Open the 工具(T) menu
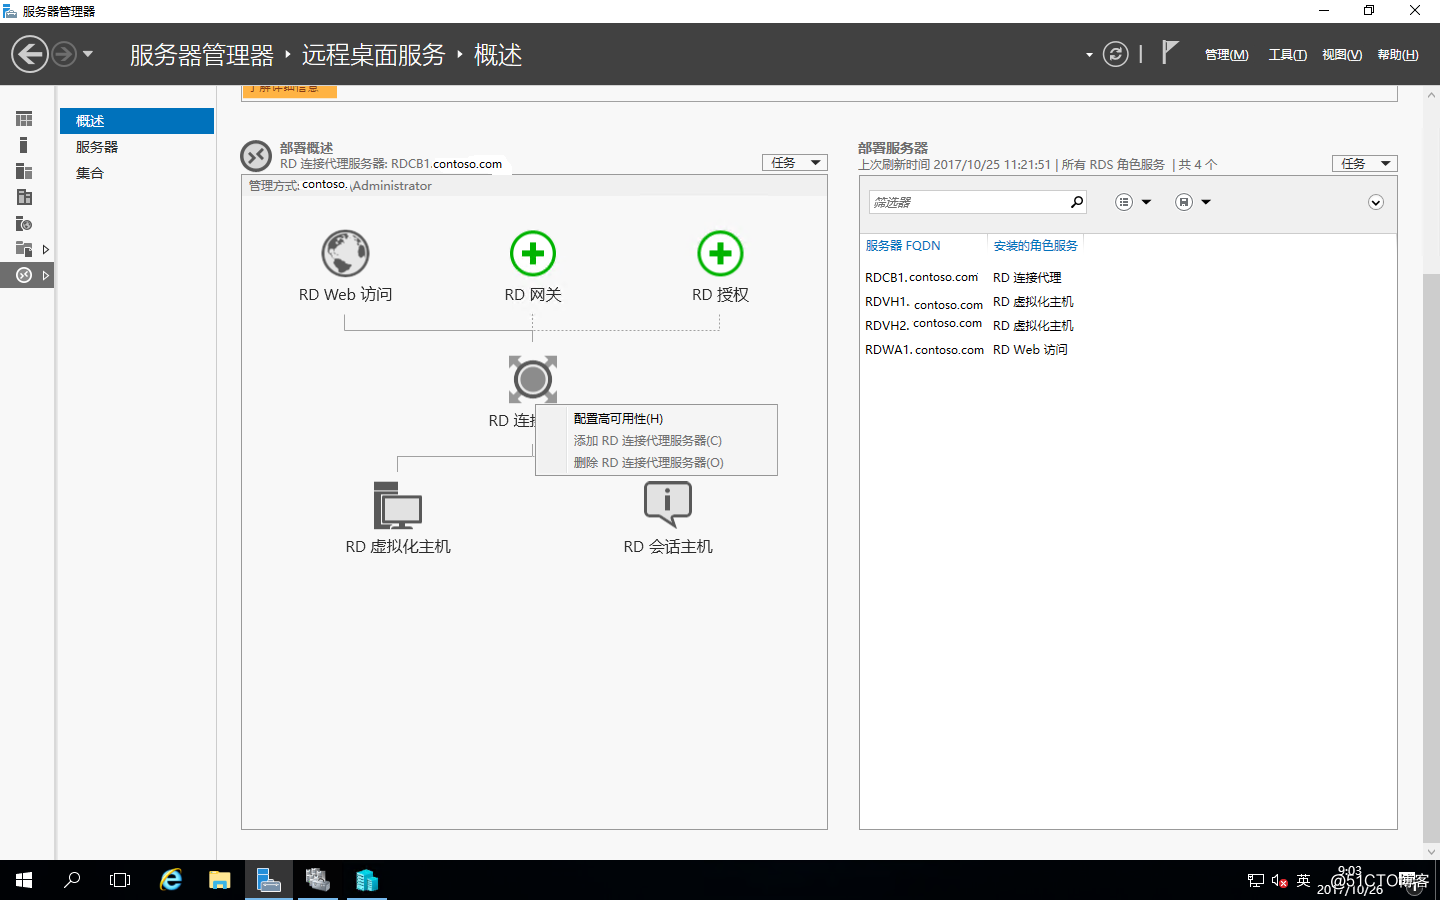The width and height of the screenshot is (1440, 900). (1287, 55)
